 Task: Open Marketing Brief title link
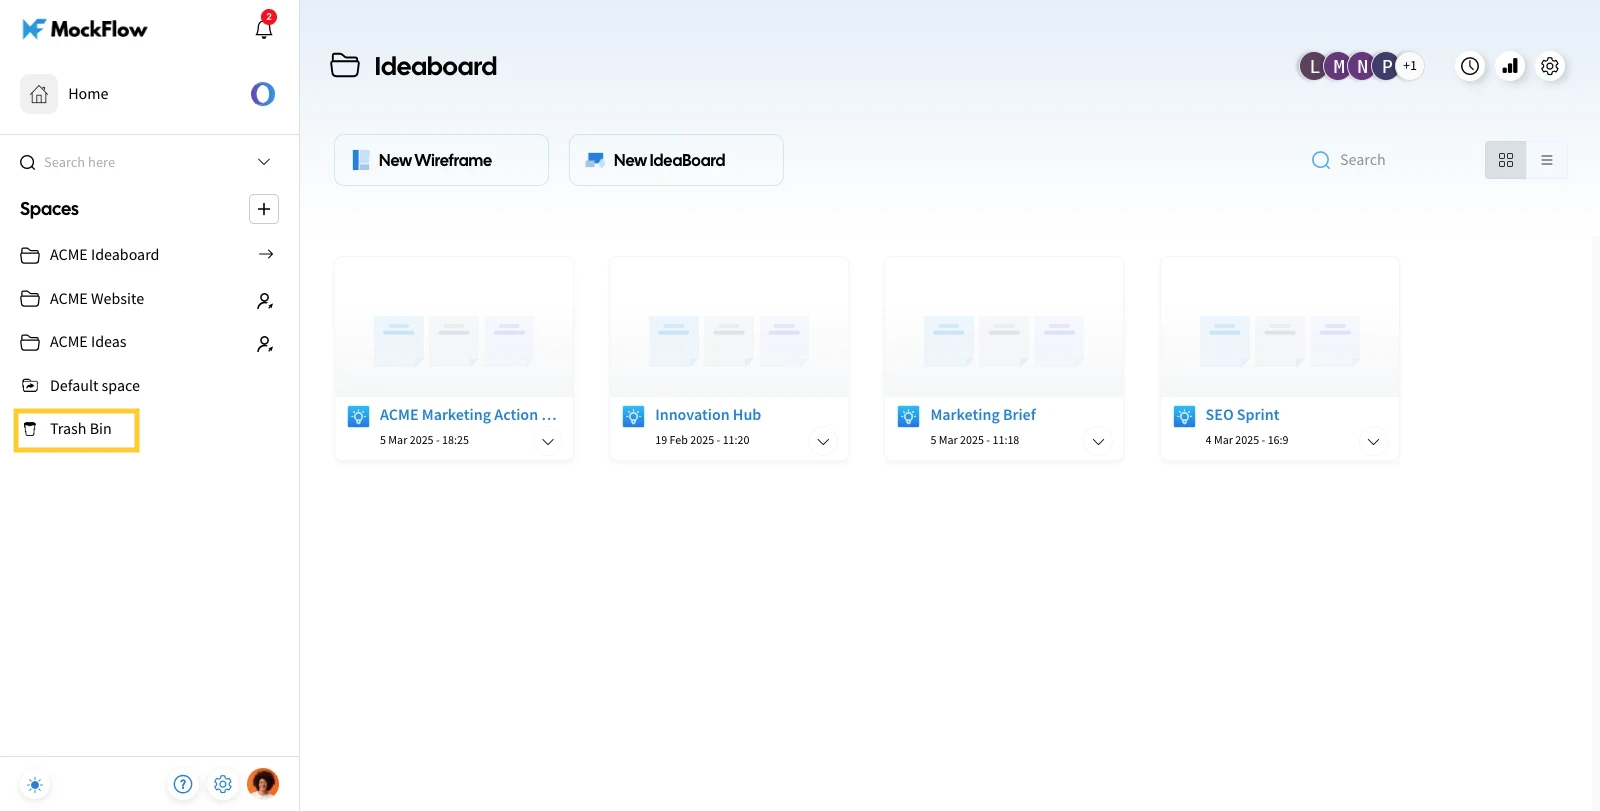coord(983,415)
